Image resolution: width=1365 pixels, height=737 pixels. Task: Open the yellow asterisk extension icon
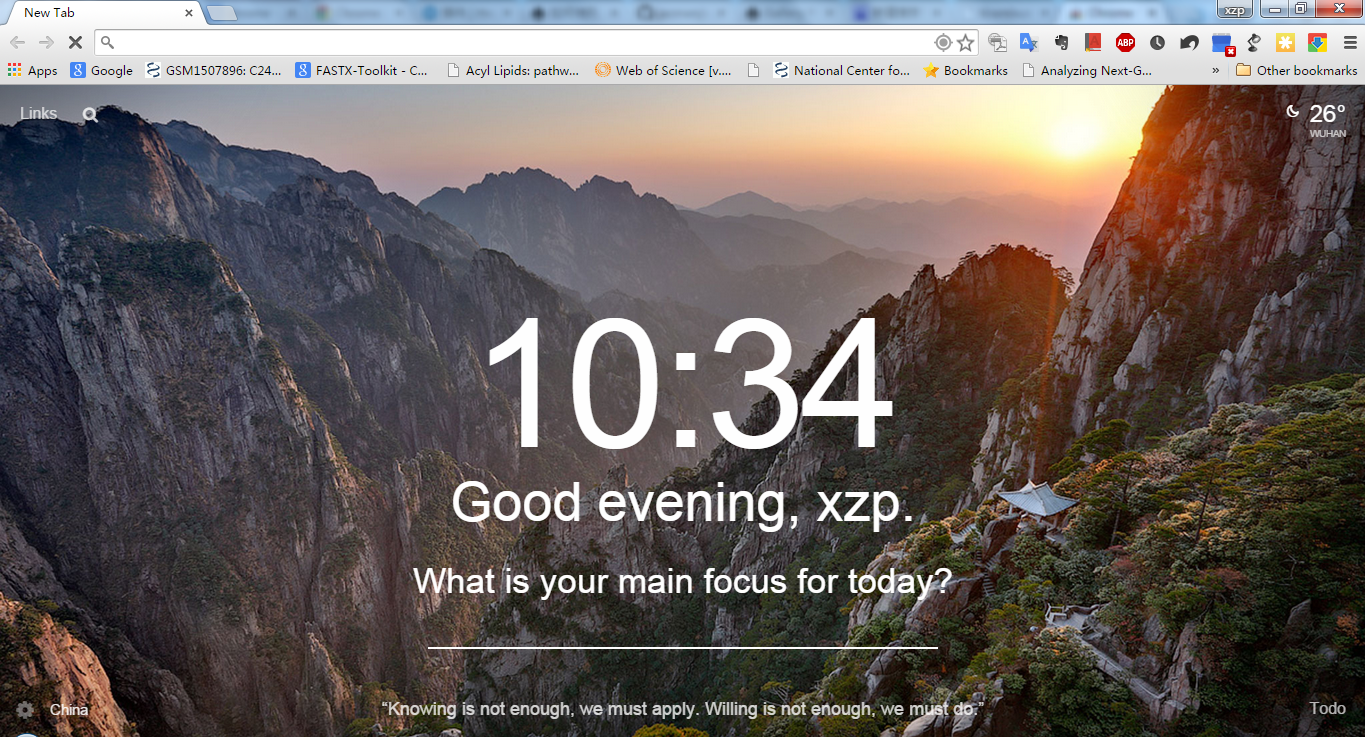(x=1285, y=42)
